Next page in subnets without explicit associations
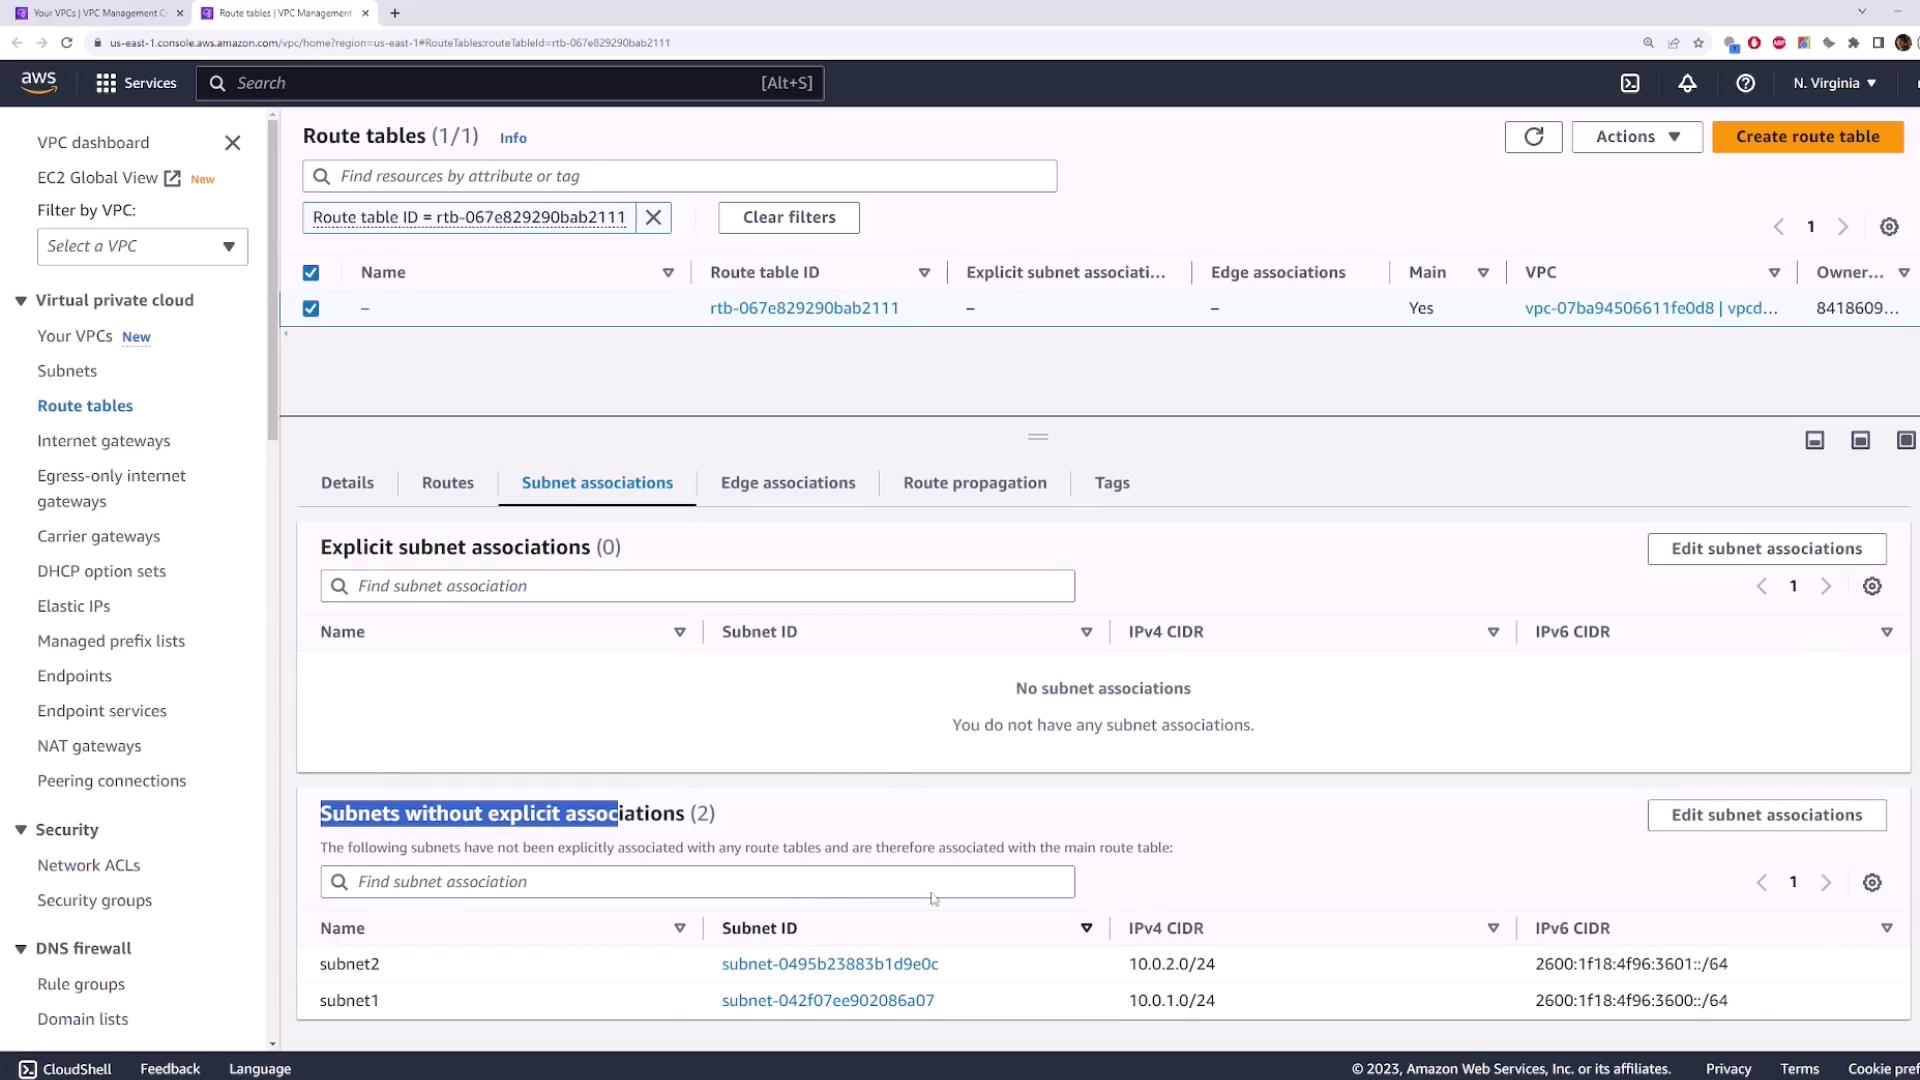Image resolution: width=1920 pixels, height=1080 pixels. coord(1826,883)
